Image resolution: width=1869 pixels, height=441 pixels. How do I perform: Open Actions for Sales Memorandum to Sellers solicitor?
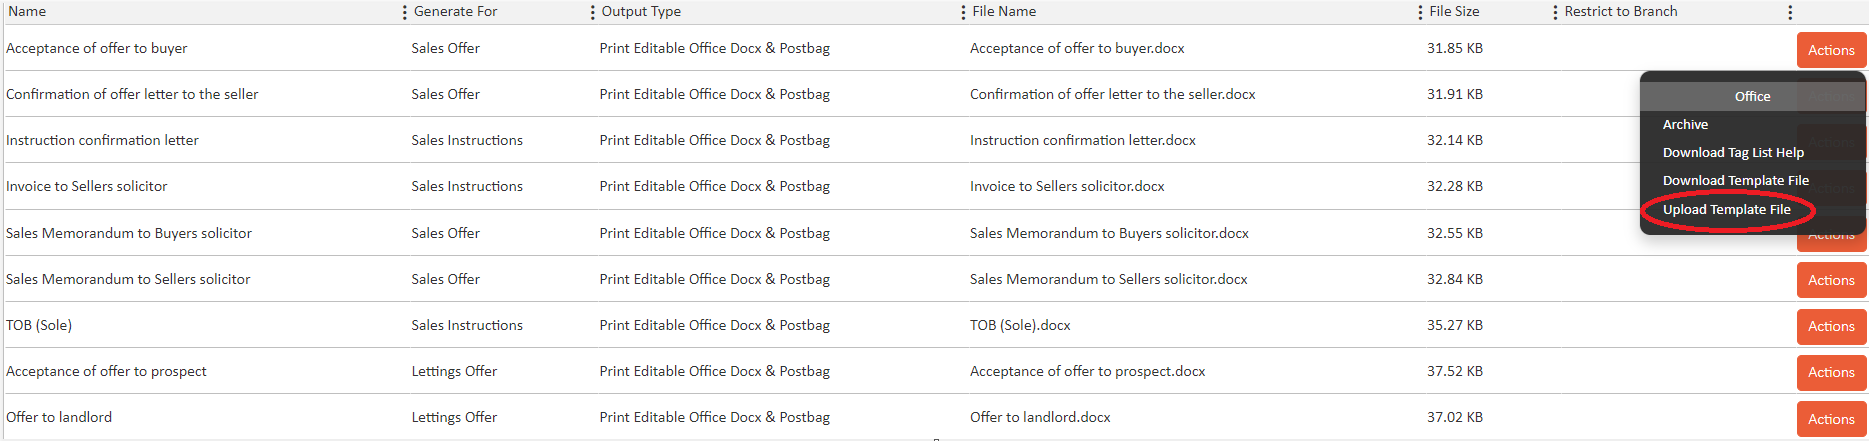point(1830,280)
